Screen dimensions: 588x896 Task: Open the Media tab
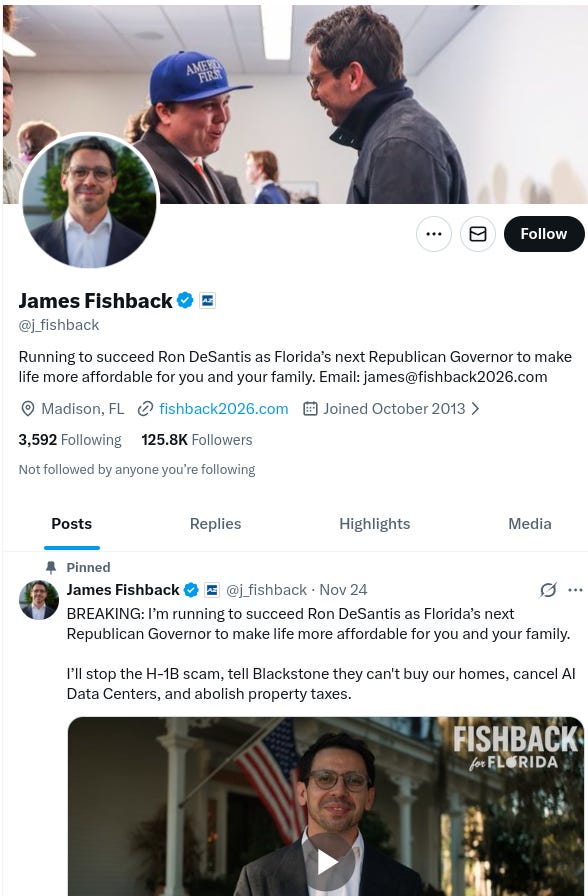pos(530,523)
